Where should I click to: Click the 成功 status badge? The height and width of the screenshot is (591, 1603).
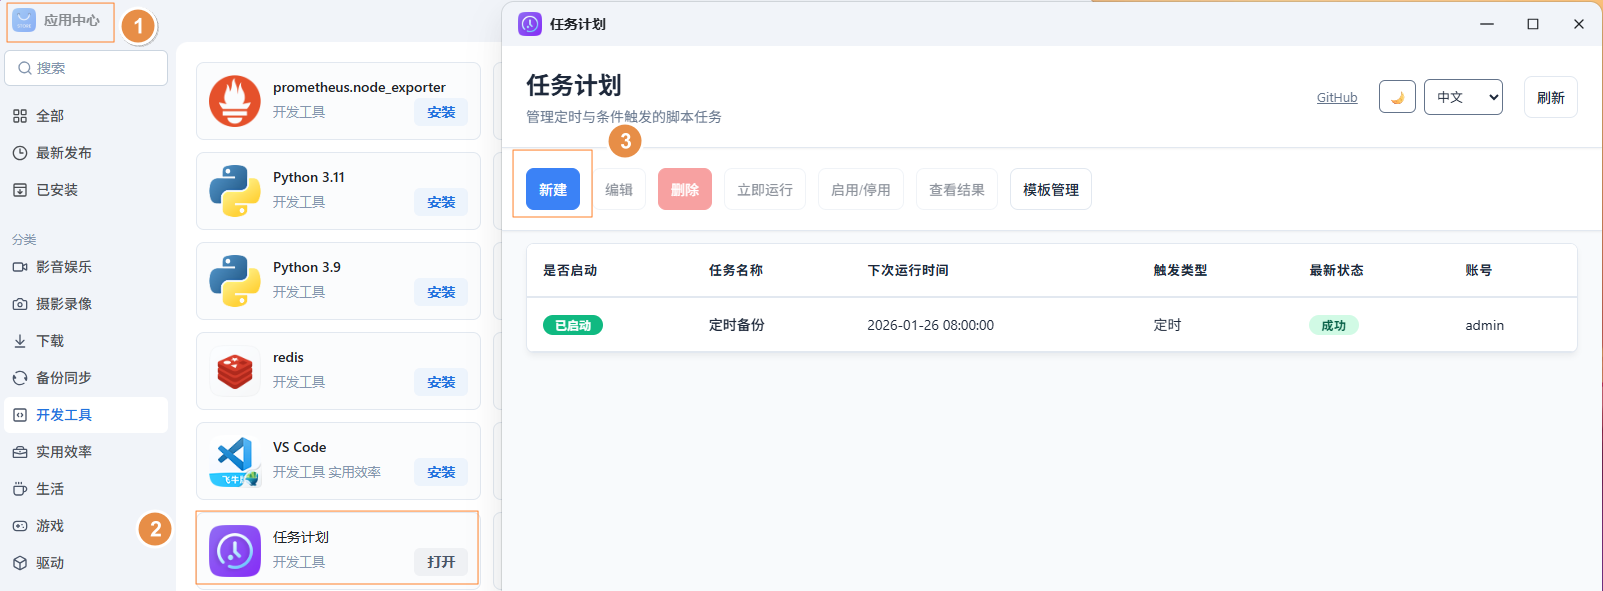point(1334,325)
